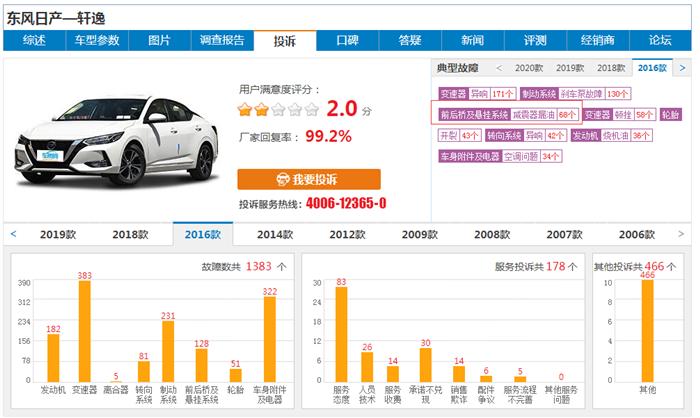Viewport: 700px width, 418px height.
Task: Open the 变速器 顿挫 58个 fault tag
Action: point(619,115)
